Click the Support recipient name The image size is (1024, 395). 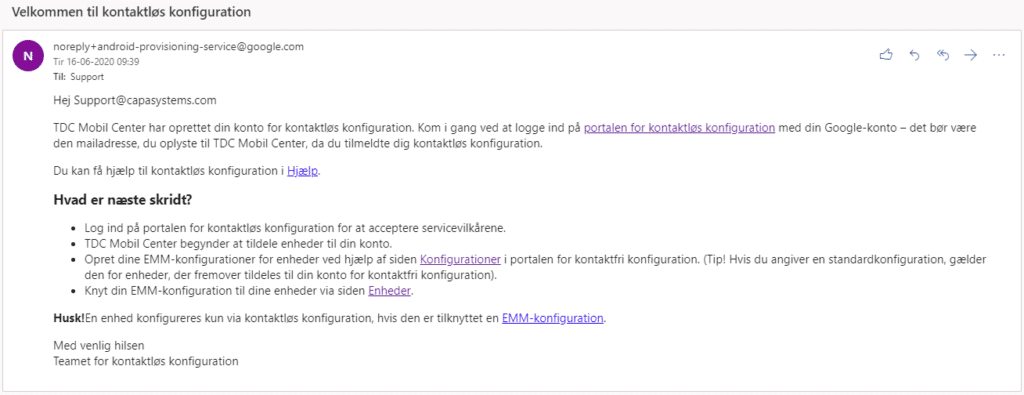87,76
